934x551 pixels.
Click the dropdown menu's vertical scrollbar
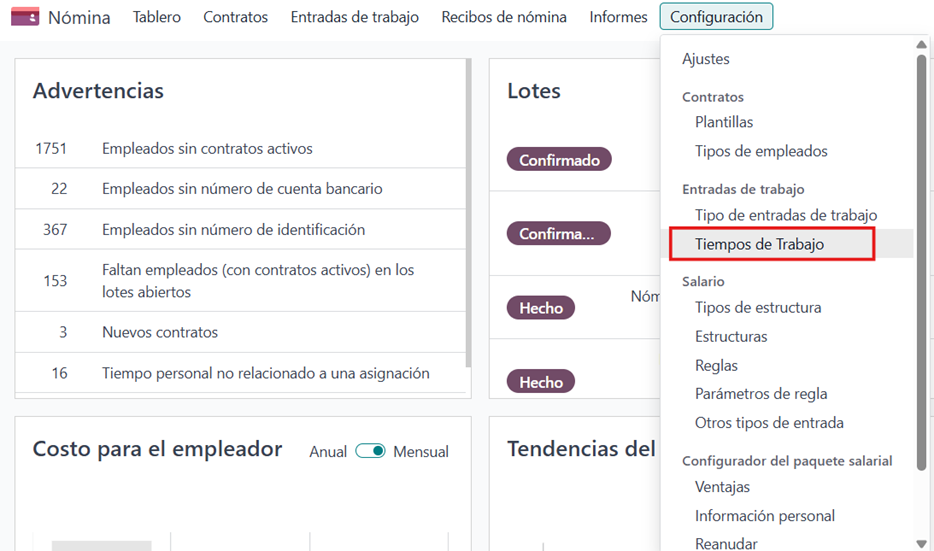tap(921, 250)
